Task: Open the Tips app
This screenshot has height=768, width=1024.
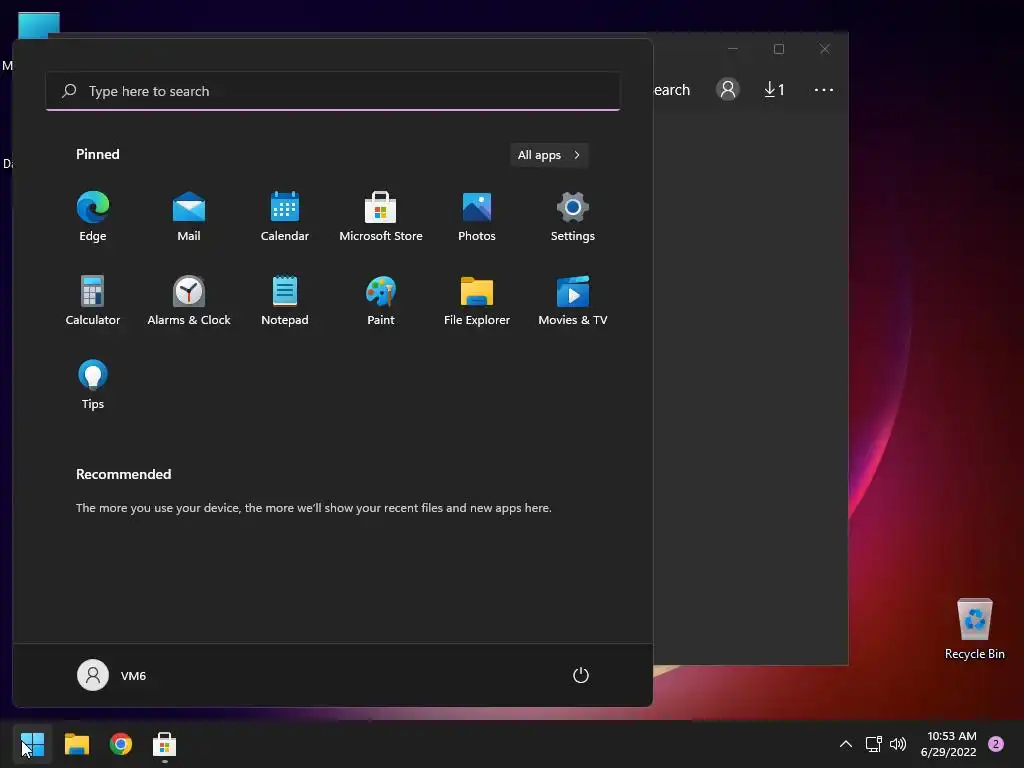Action: (x=93, y=384)
